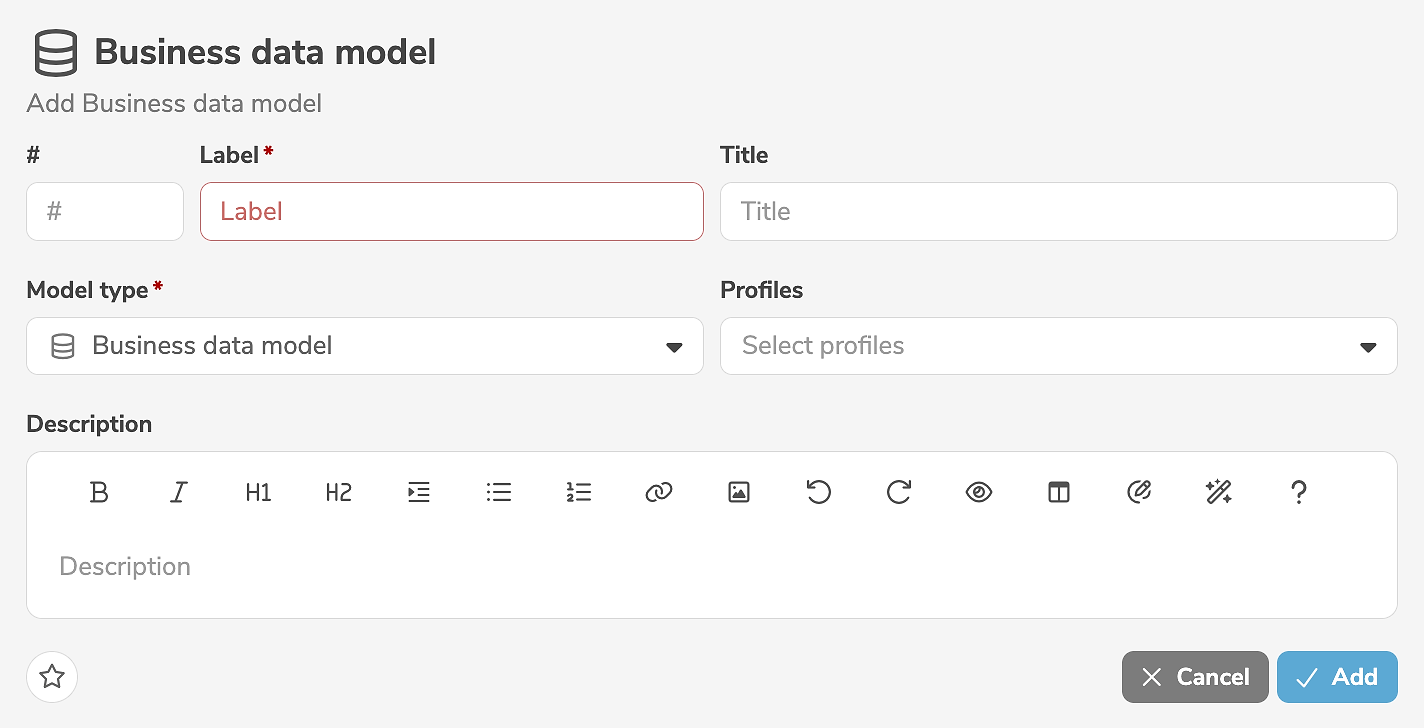Image resolution: width=1424 pixels, height=728 pixels.
Task: Toggle bold formatting in description editor
Action: (x=99, y=492)
